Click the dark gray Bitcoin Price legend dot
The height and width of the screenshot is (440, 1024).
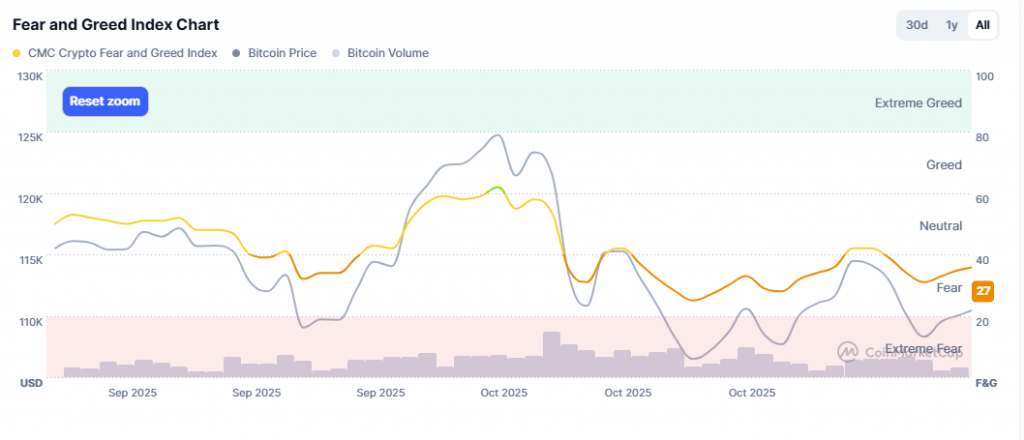click(x=236, y=53)
